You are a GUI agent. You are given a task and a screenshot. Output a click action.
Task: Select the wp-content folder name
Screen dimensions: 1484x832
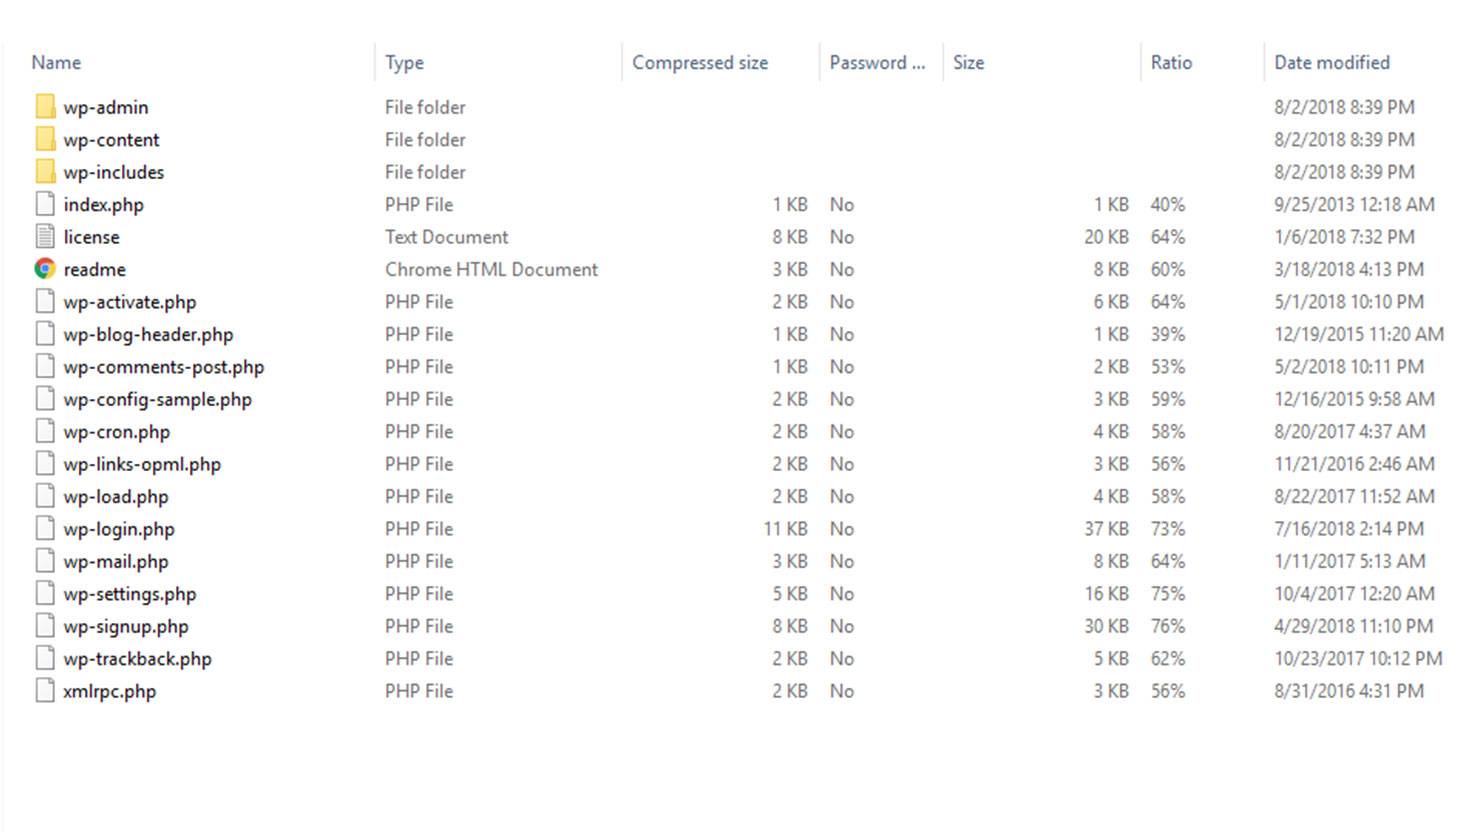click(x=111, y=140)
